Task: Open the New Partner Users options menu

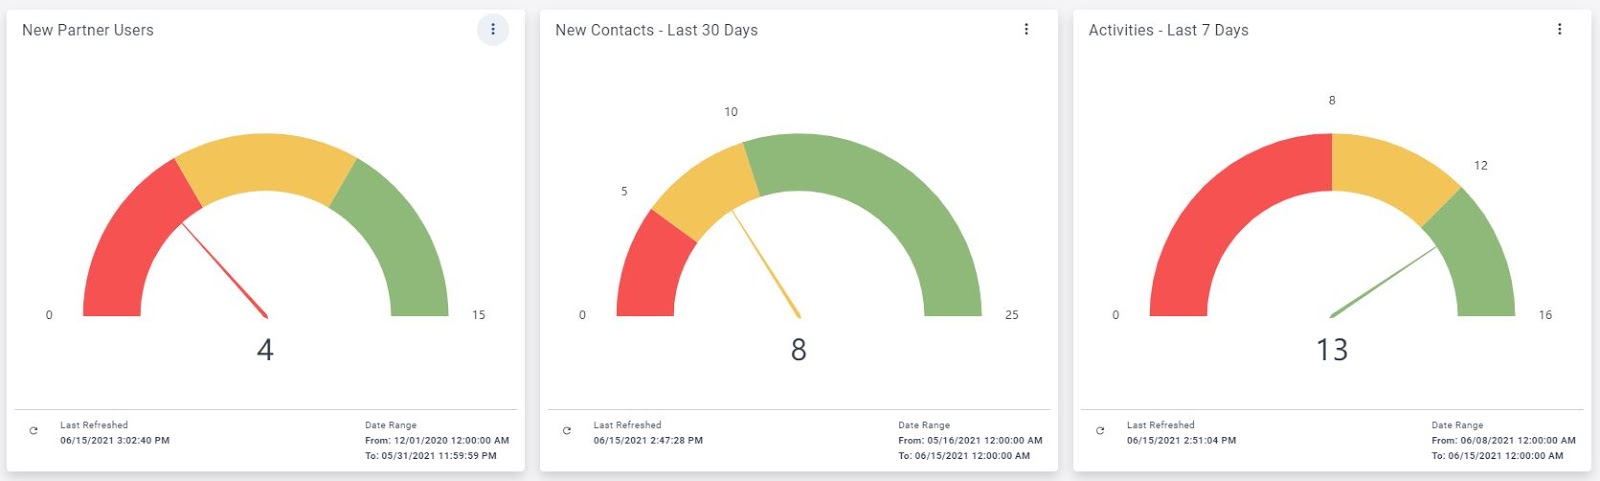Action: [493, 30]
